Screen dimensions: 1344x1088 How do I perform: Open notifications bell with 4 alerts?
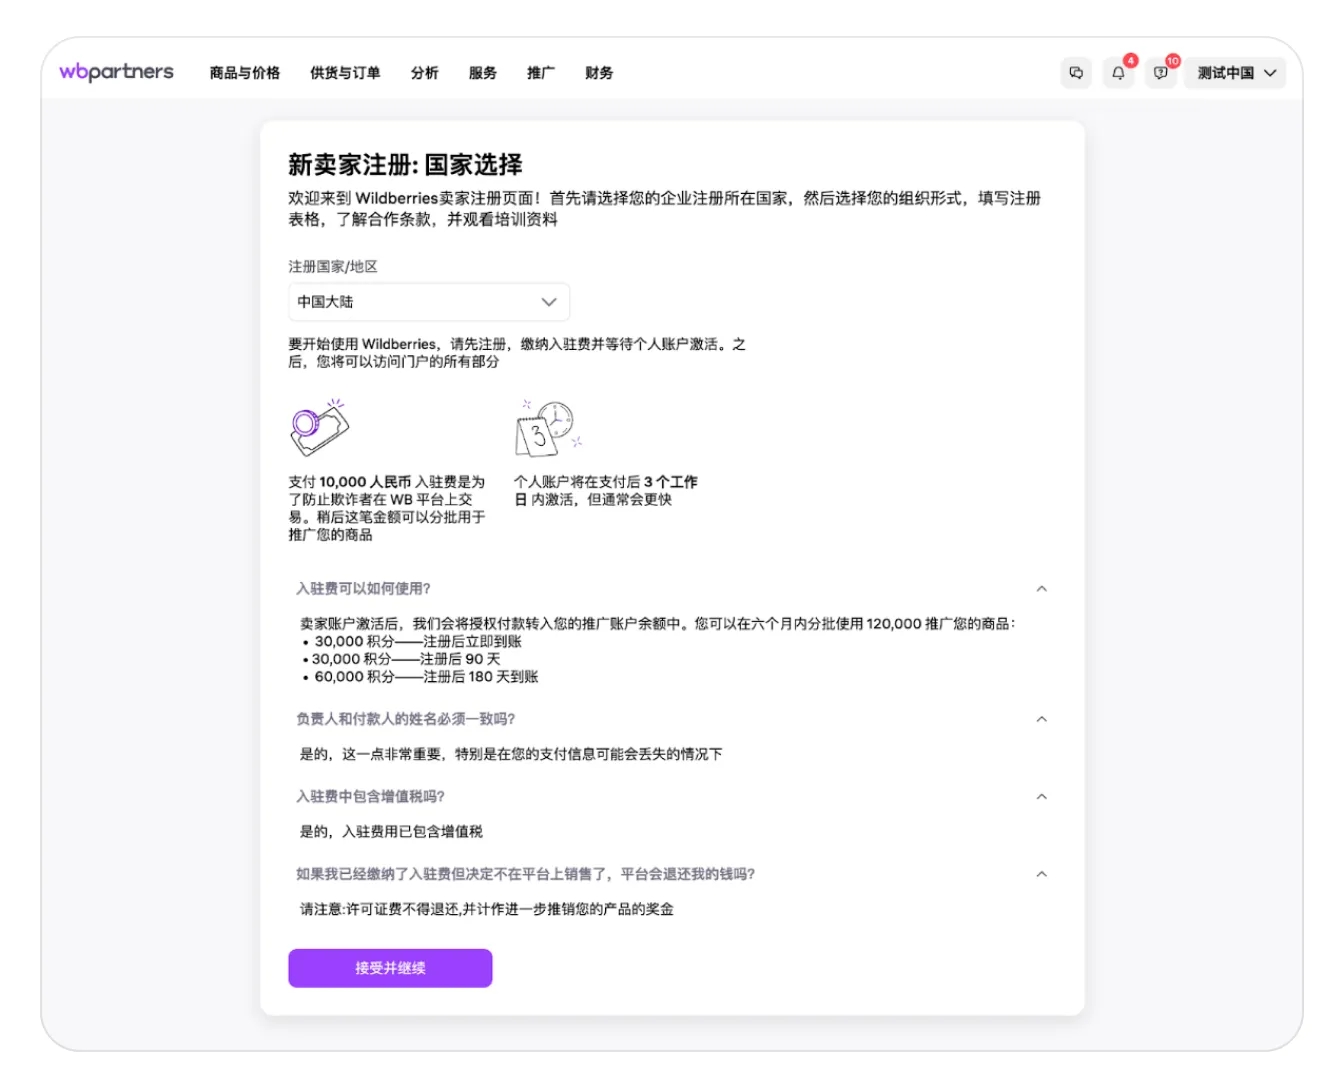[x=1118, y=73]
